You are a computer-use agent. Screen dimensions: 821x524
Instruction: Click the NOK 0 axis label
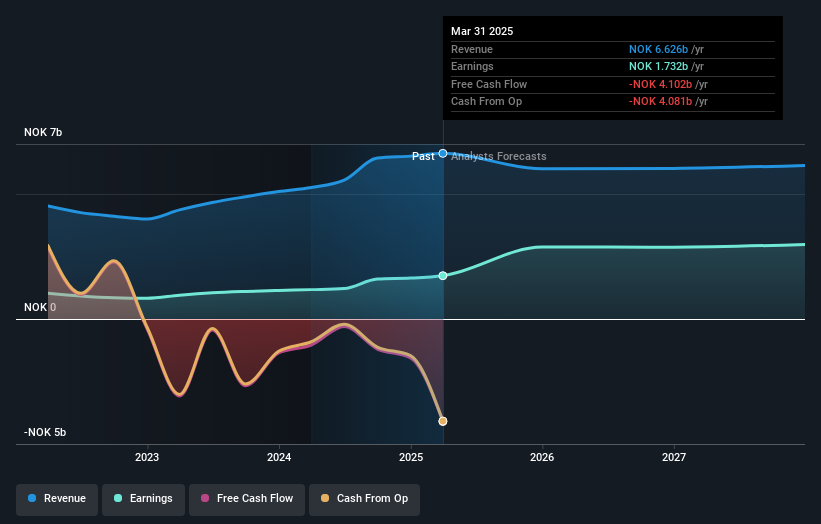tap(40, 307)
